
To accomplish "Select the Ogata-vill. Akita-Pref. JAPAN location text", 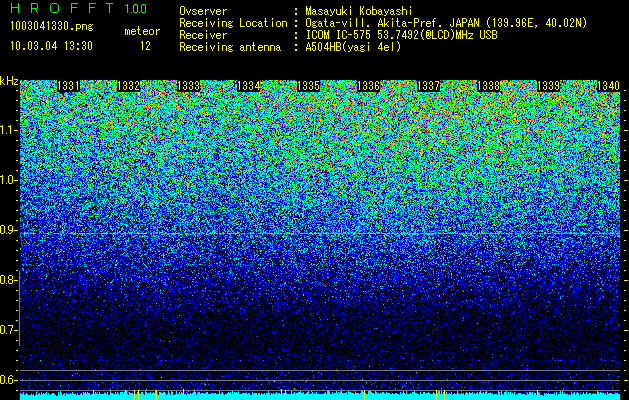I will [446, 23].
